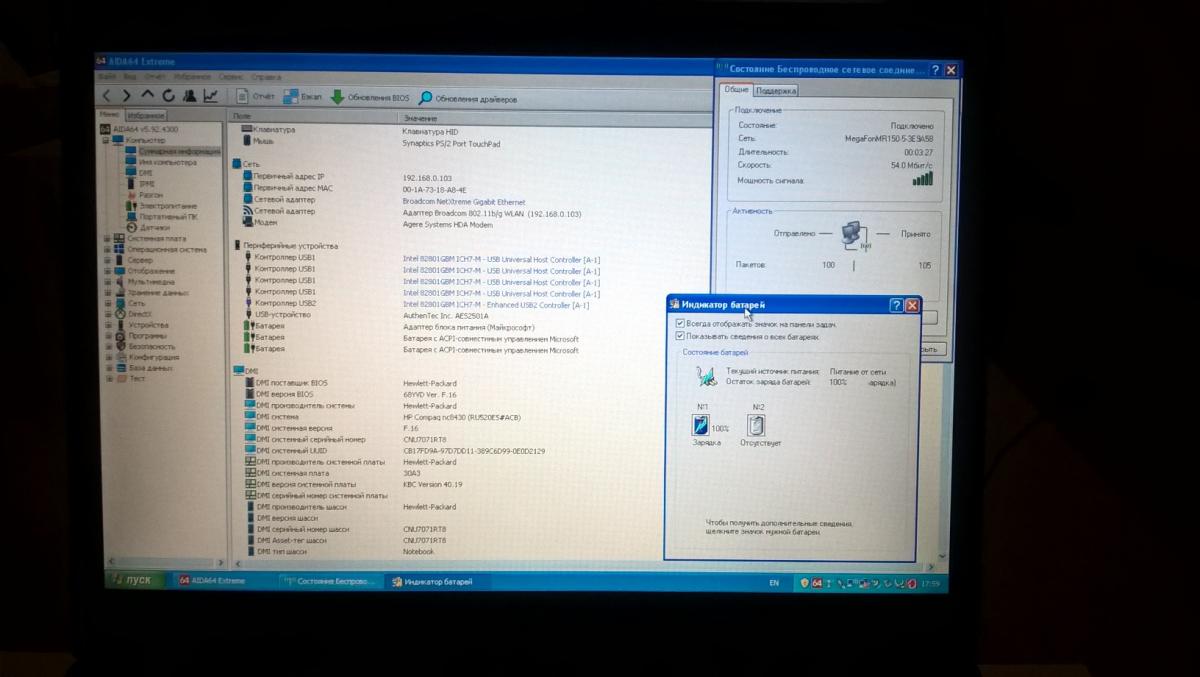Click help button in Индикатор батарей
Image resolution: width=1200 pixels, height=677 pixels.
tap(896, 305)
